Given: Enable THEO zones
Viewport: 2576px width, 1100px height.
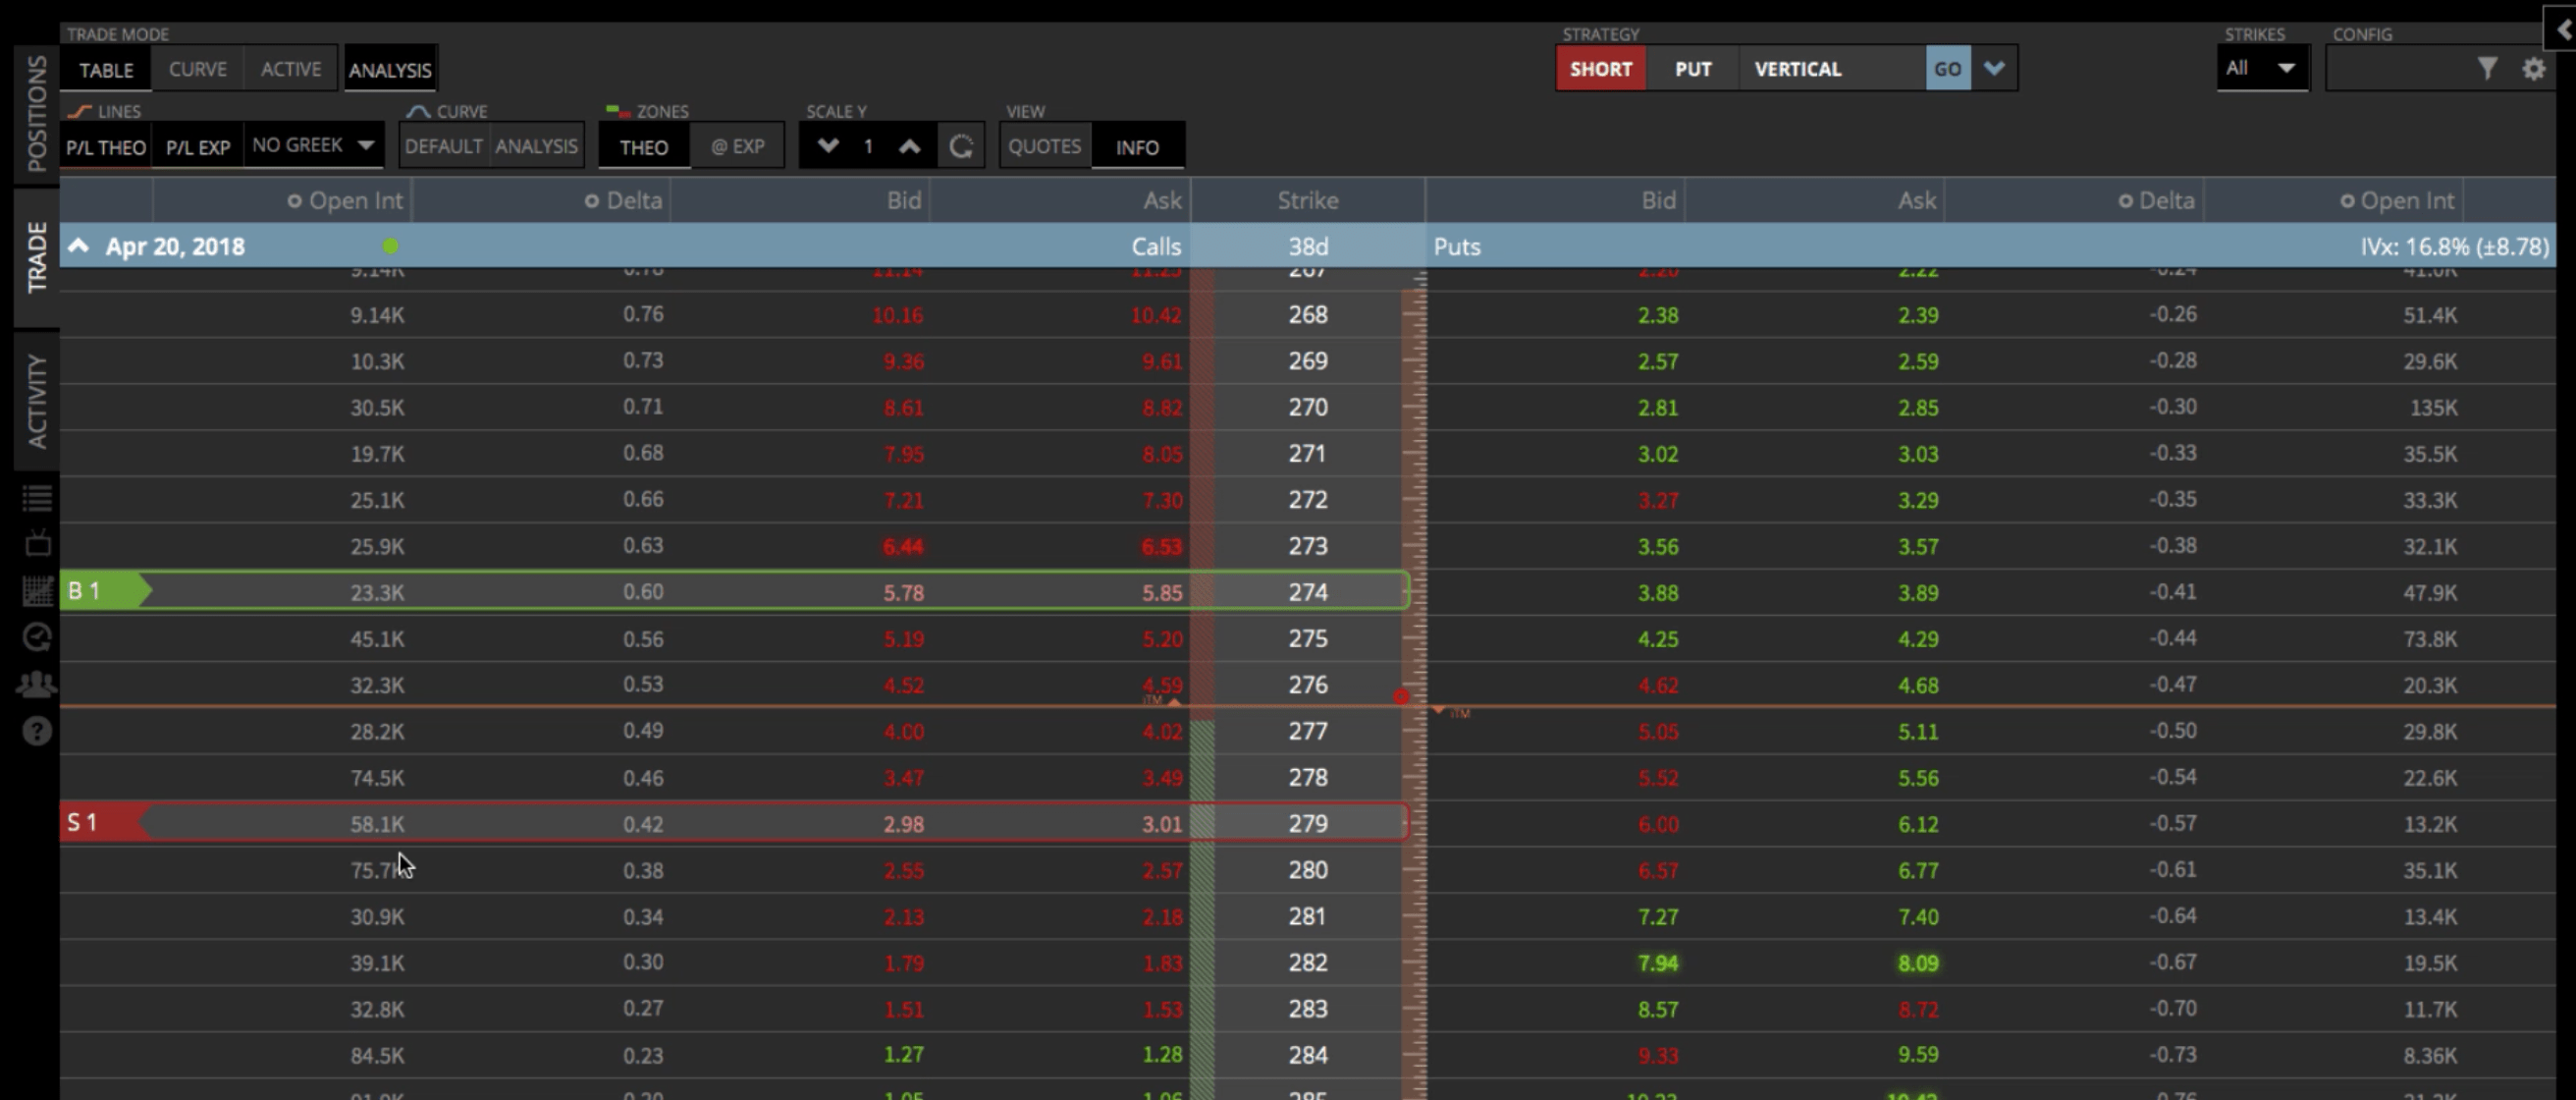Looking at the screenshot, I should pos(644,147).
